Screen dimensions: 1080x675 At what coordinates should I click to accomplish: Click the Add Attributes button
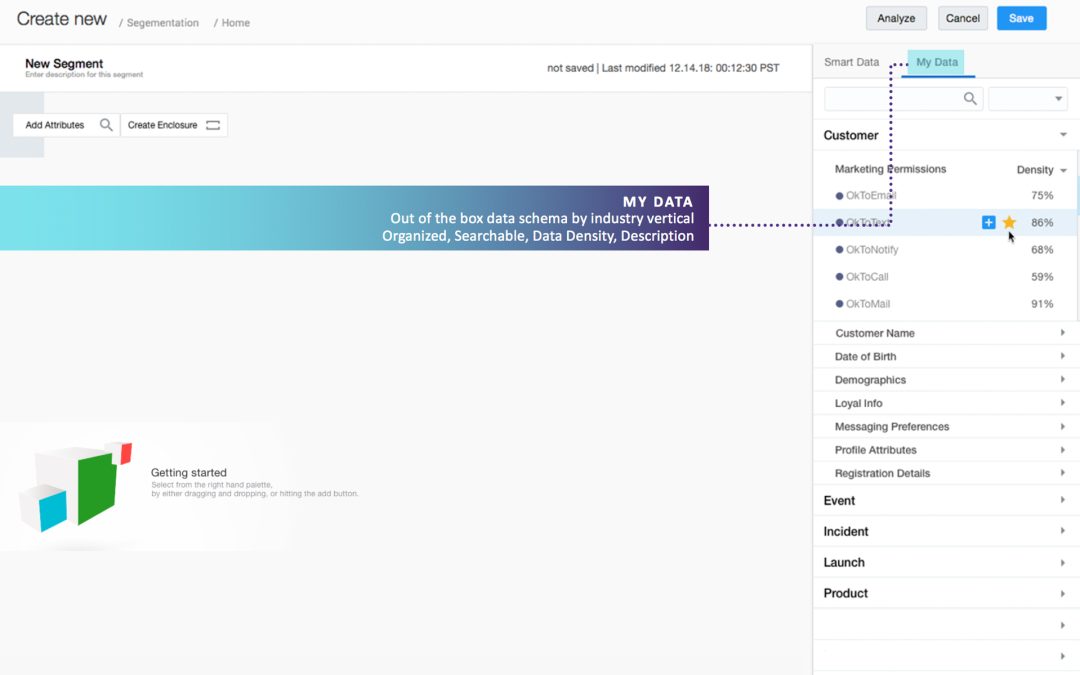66,125
